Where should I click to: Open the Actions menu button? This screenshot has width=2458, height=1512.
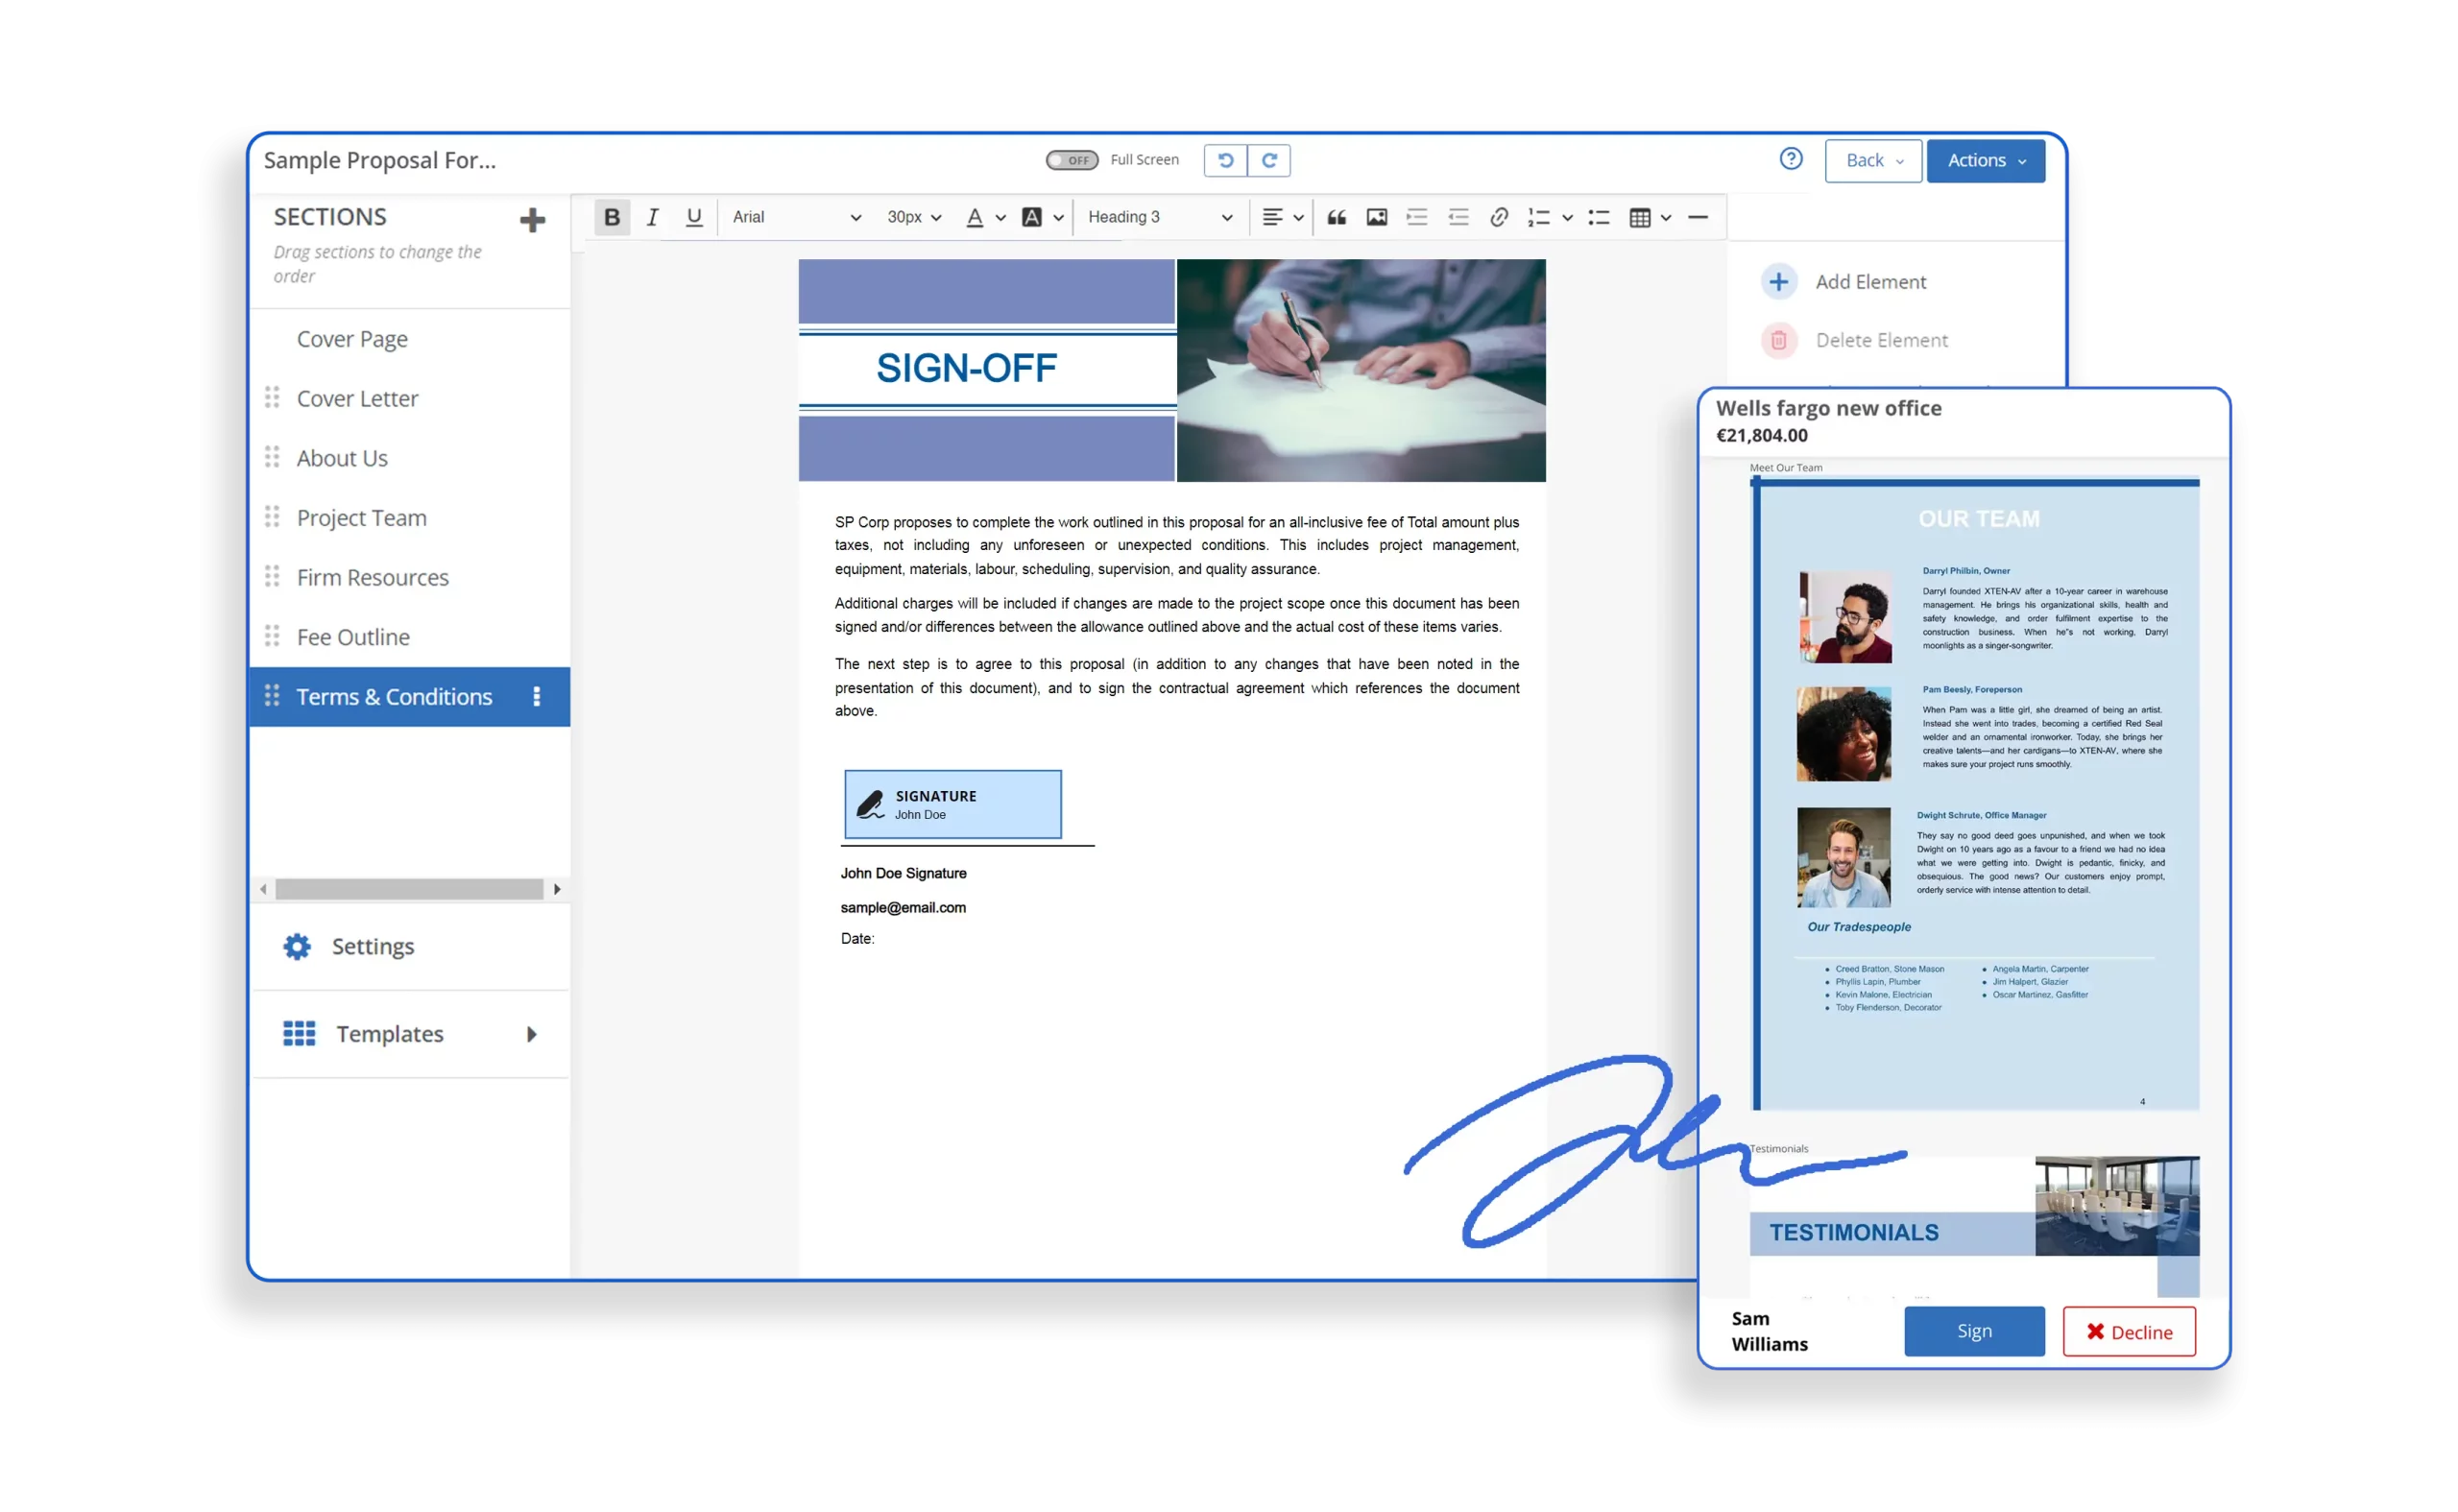click(x=1984, y=159)
